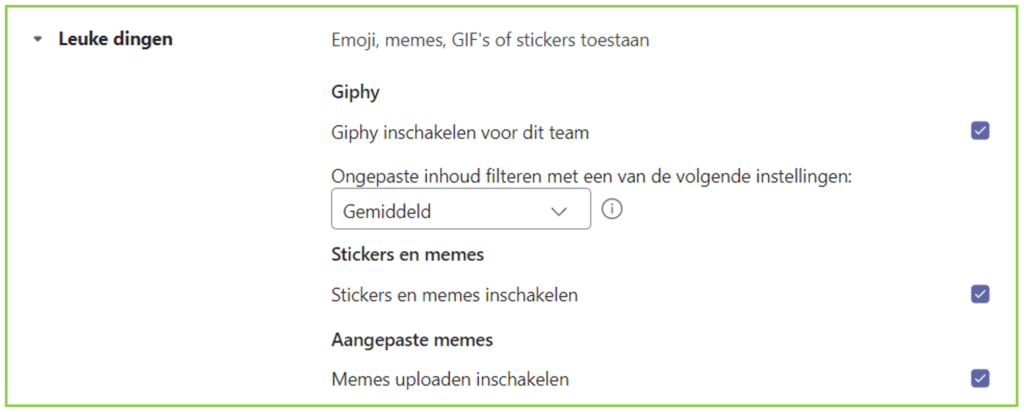Viewport: 1024px width, 412px height.
Task: Click the chevron arrow in Gemiddeld dropdown
Action: (558, 211)
